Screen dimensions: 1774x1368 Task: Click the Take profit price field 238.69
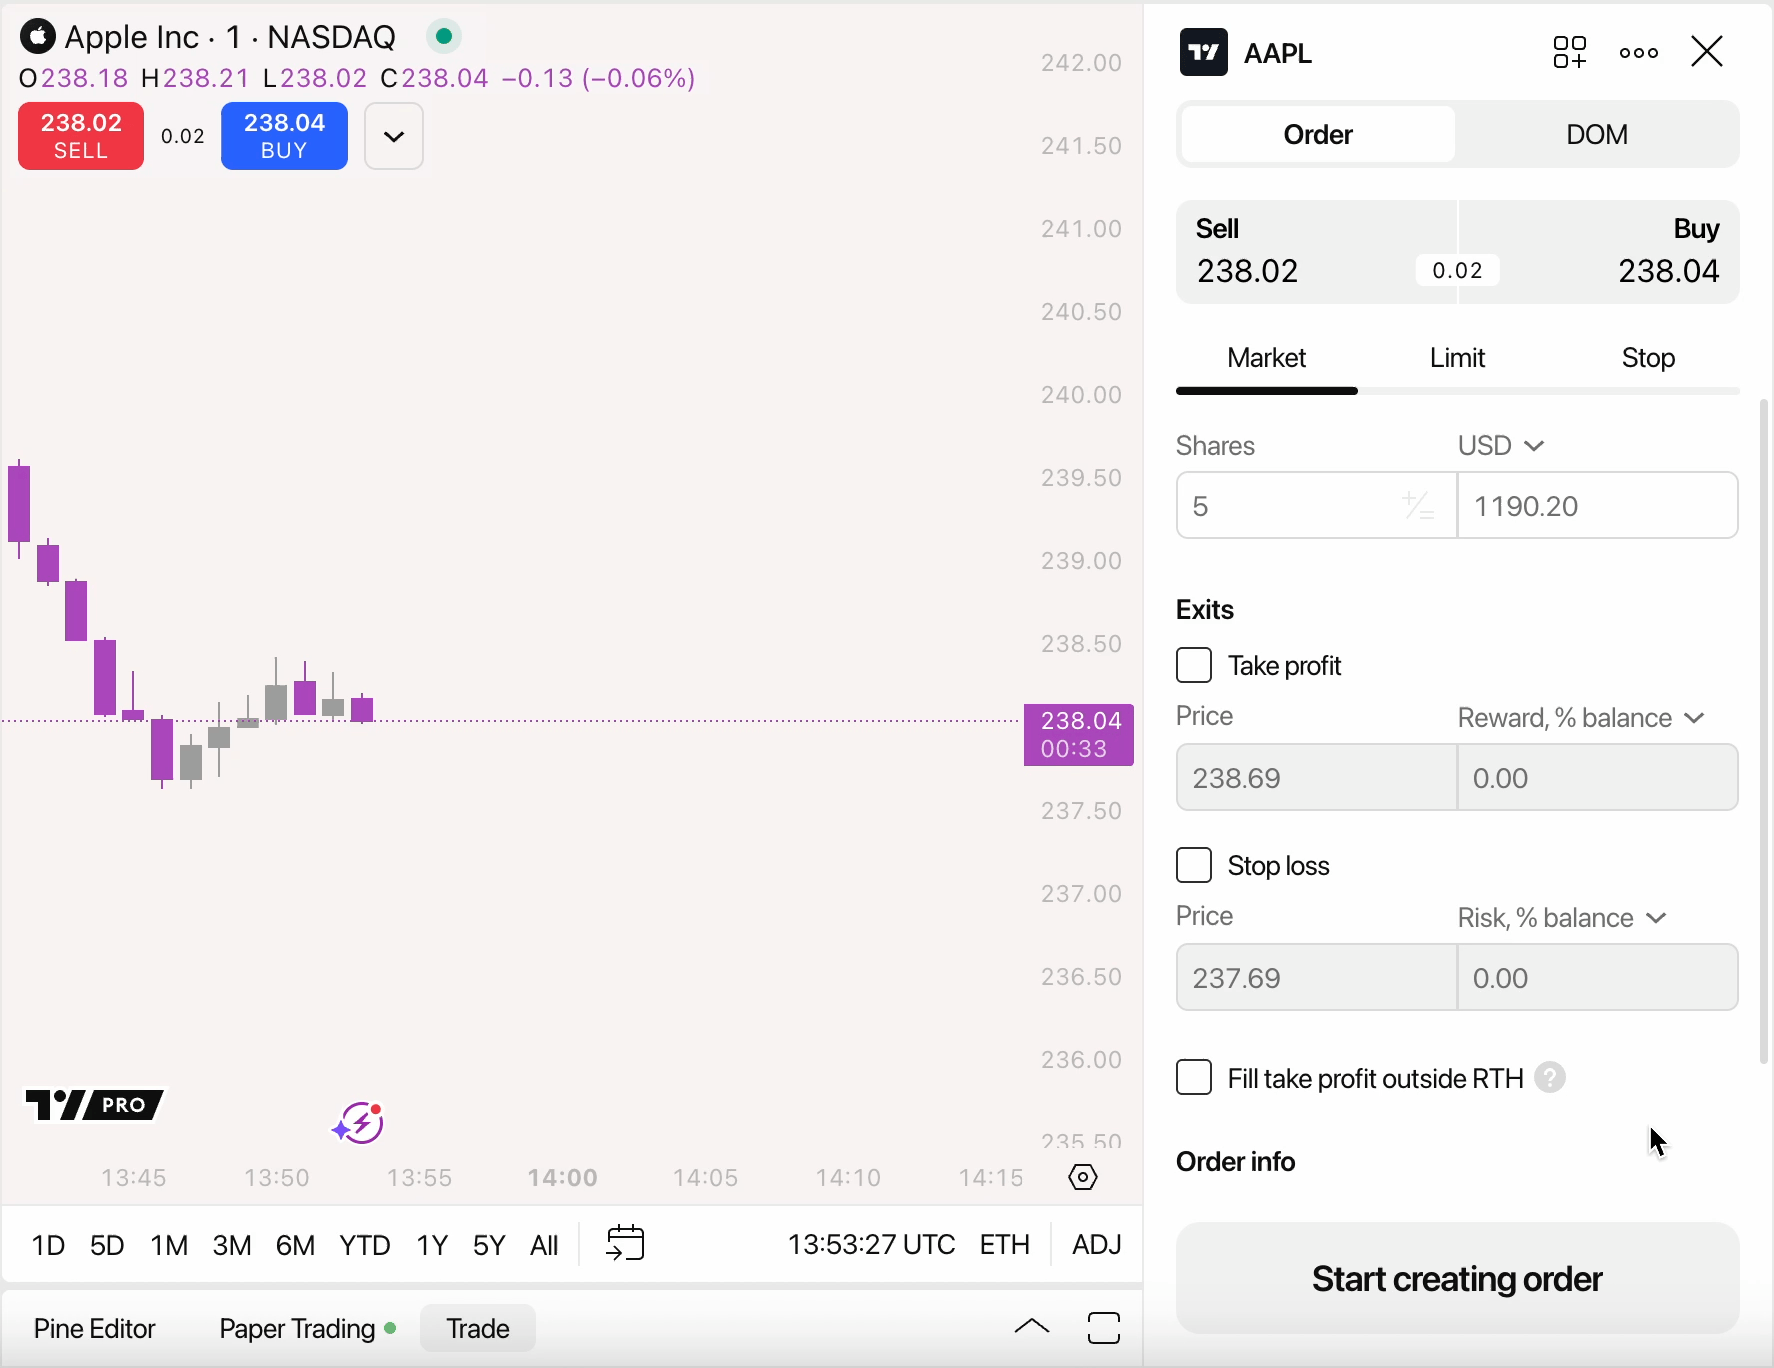coord(1316,778)
